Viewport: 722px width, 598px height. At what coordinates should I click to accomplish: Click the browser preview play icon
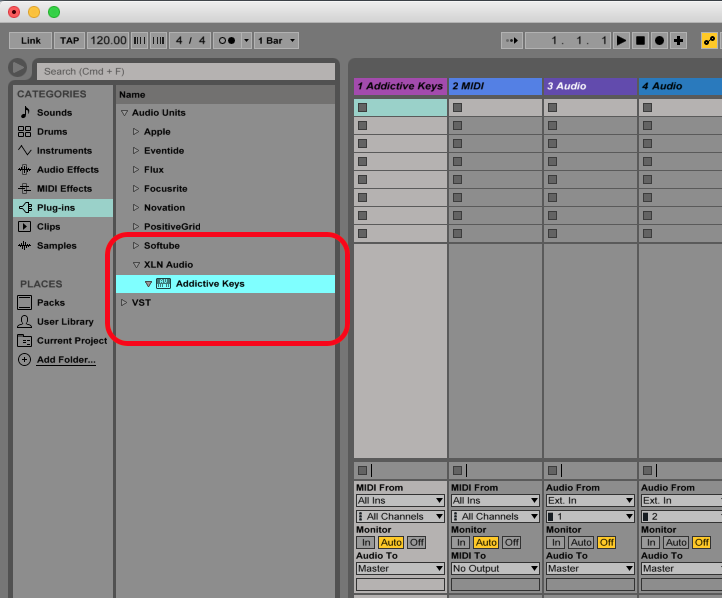pyautogui.click(x=18, y=68)
